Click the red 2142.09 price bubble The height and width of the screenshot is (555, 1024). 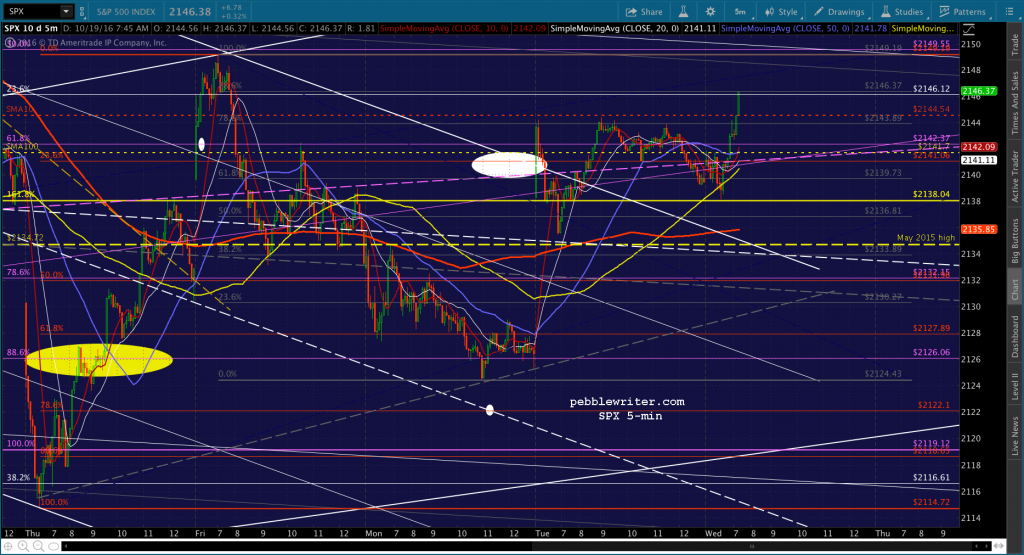[x=979, y=148]
